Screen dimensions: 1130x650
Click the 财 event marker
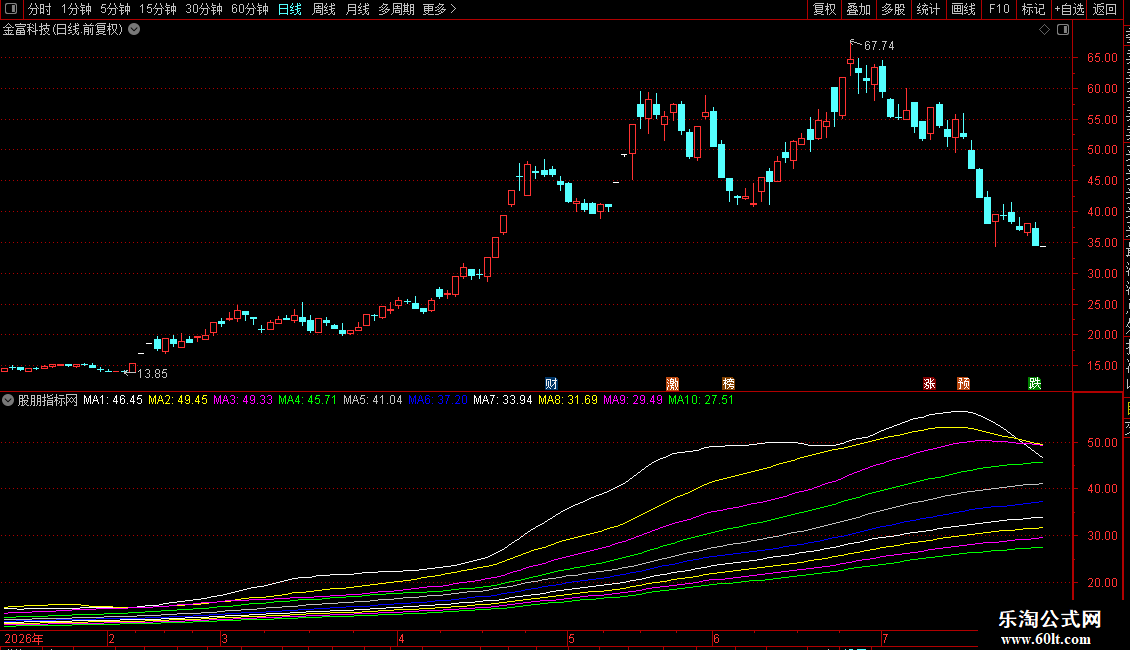[551, 383]
